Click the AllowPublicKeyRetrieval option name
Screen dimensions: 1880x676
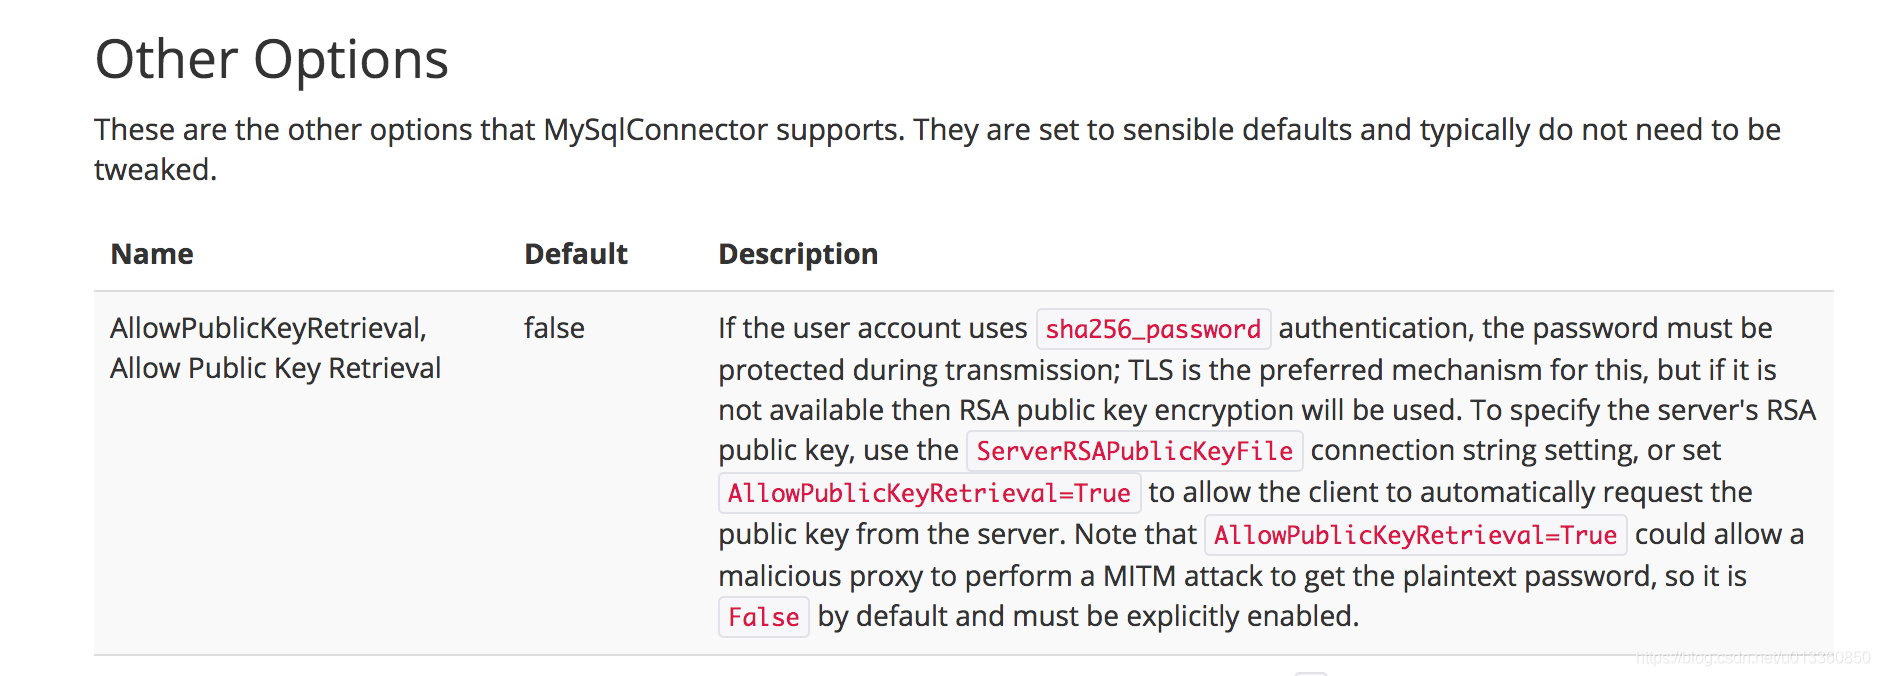click(268, 328)
